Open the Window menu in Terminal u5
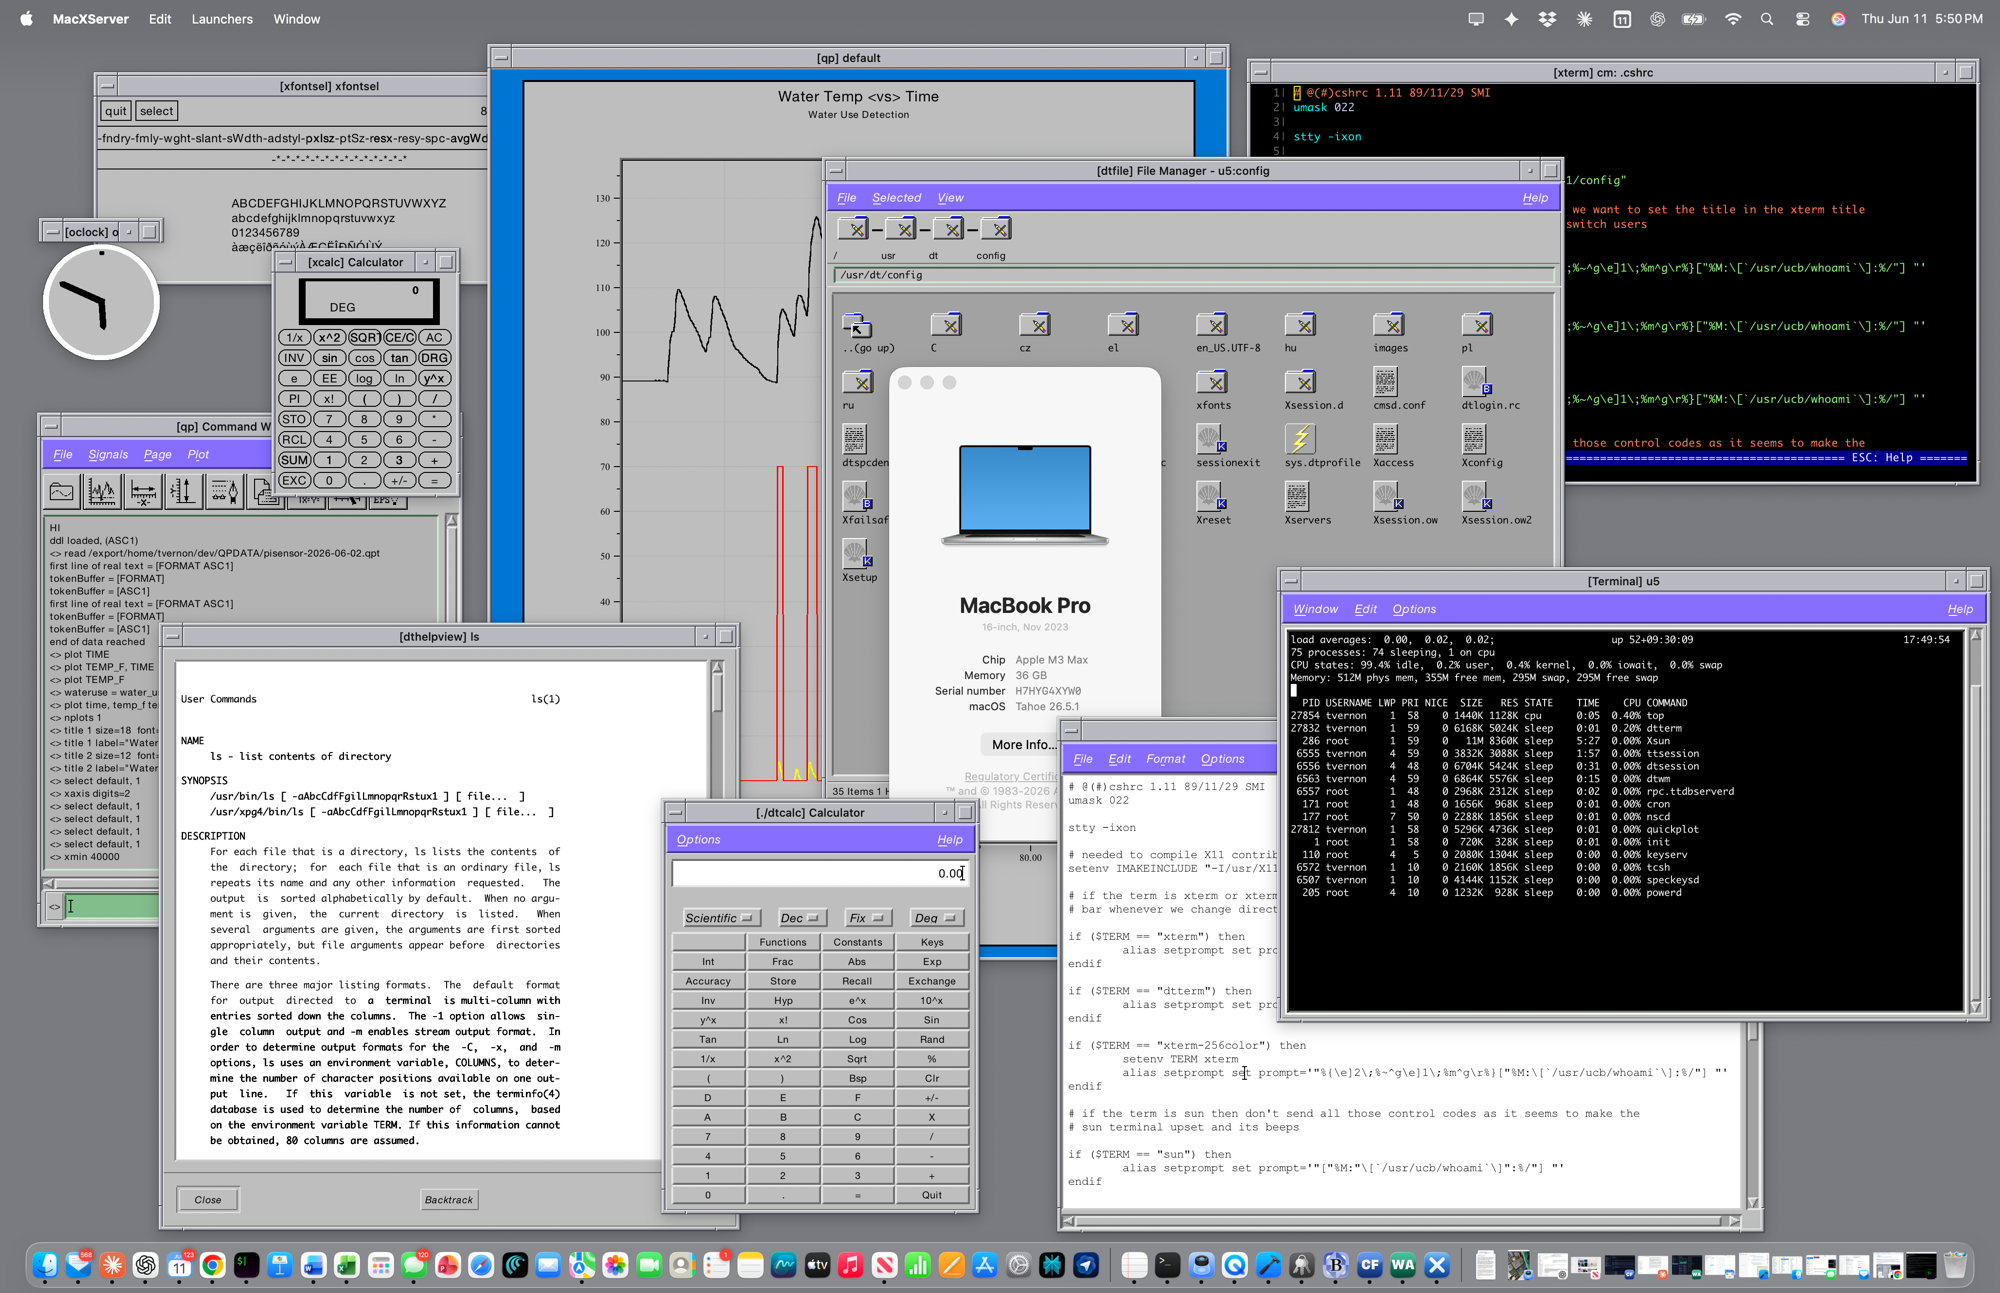Image resolution: width=2000 pixels, height=1293 pixels. (x=1315, y=609)
